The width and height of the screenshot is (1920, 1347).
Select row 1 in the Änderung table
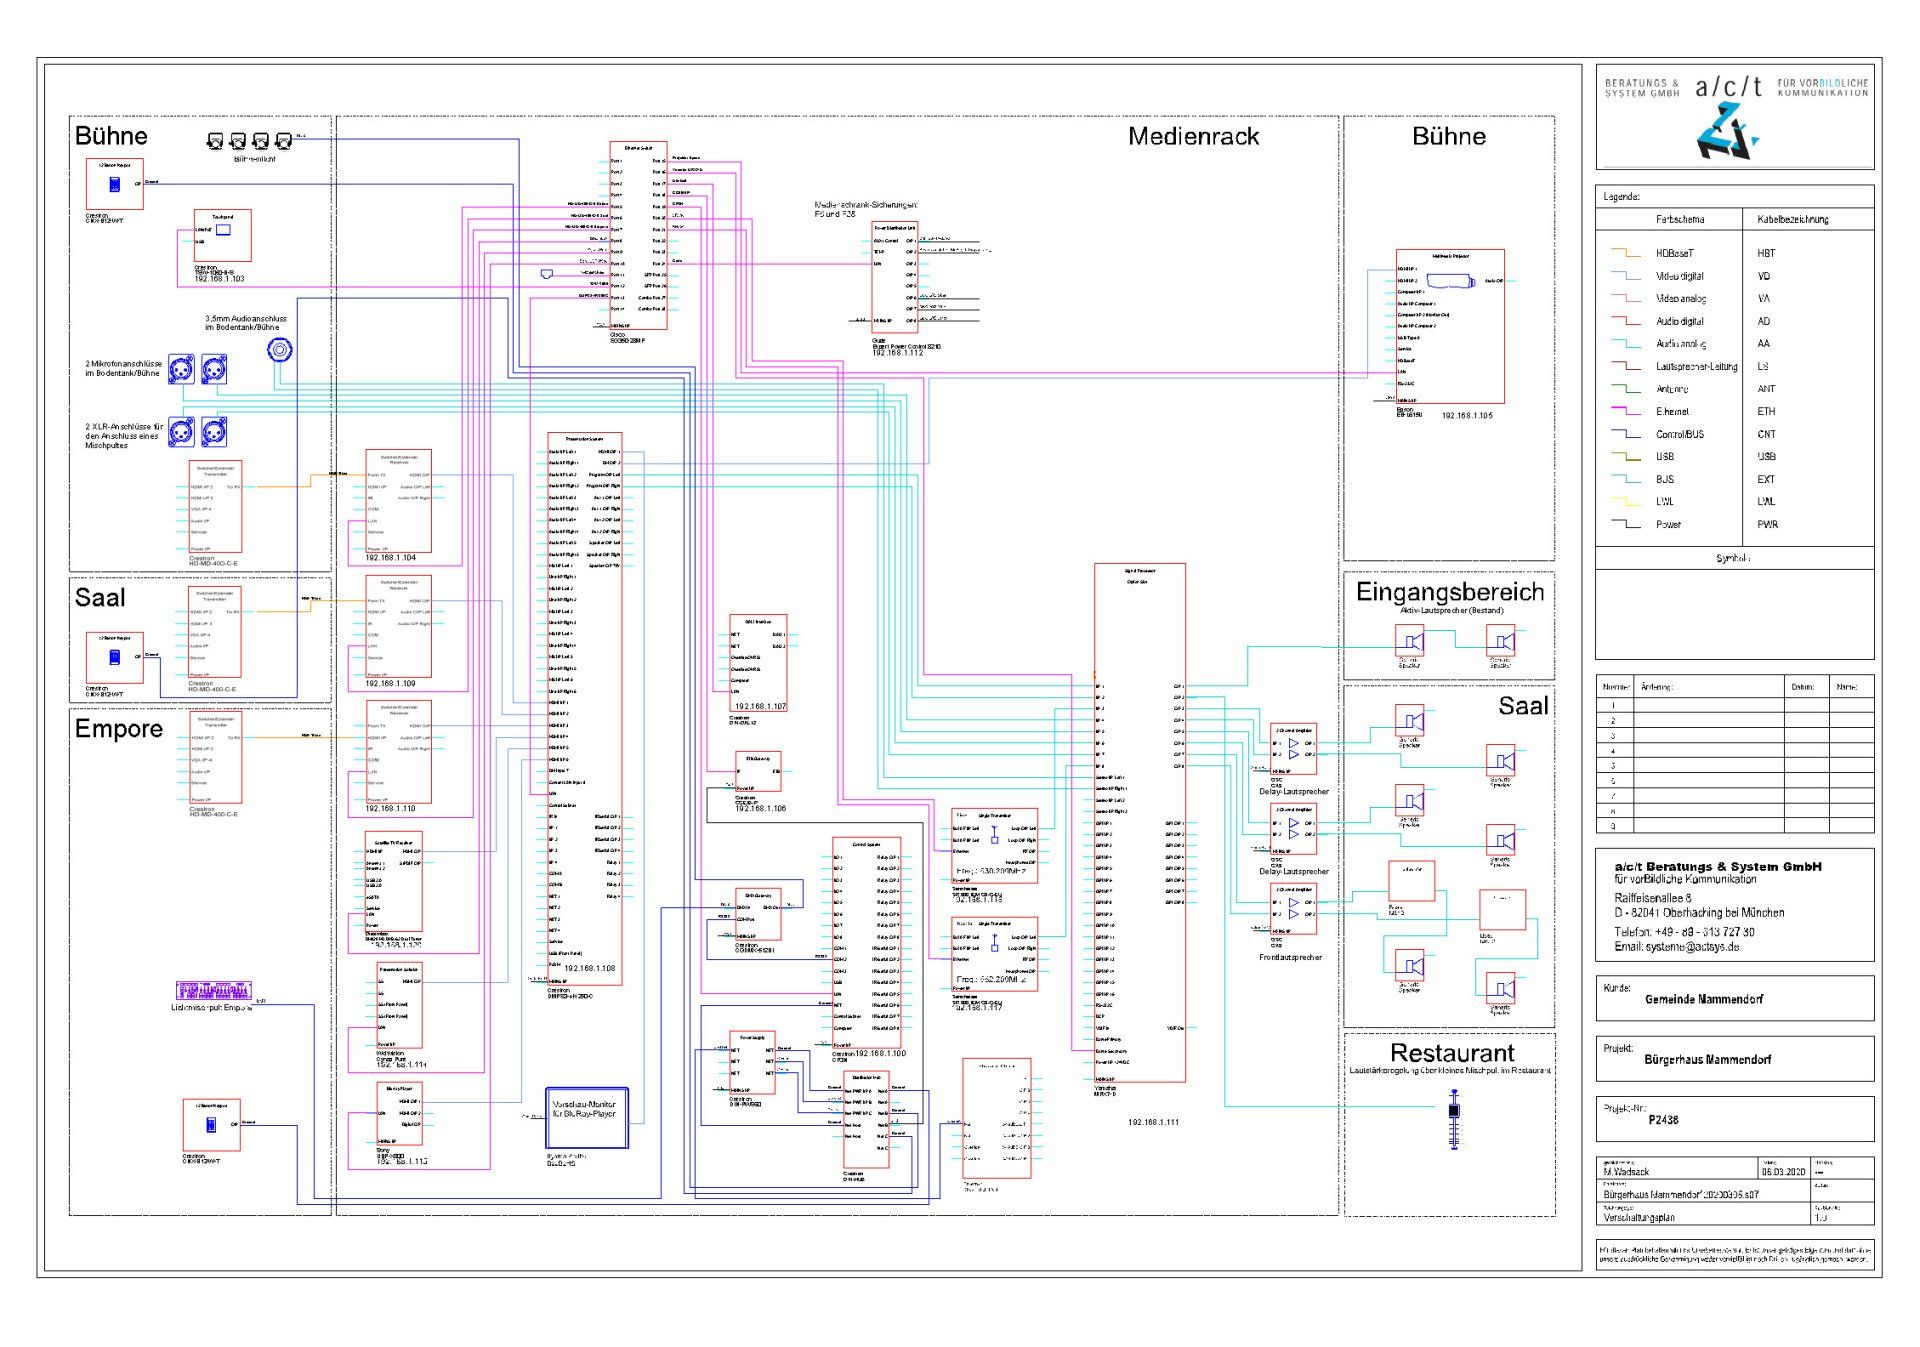(x=1735, y=705)
